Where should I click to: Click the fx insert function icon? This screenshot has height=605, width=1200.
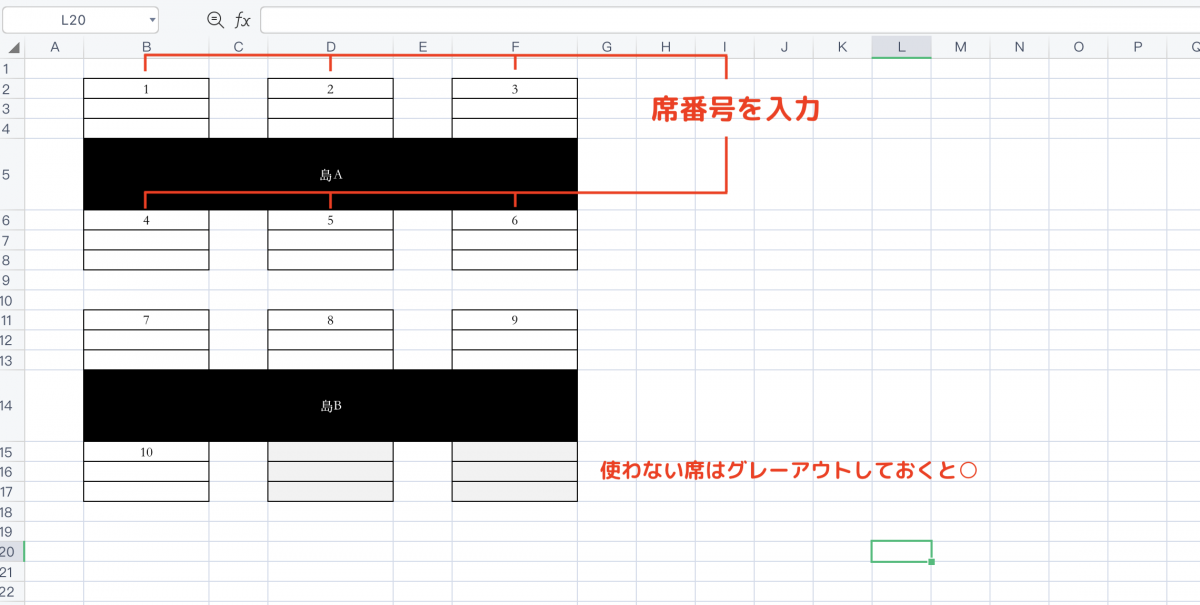point(242,20)
